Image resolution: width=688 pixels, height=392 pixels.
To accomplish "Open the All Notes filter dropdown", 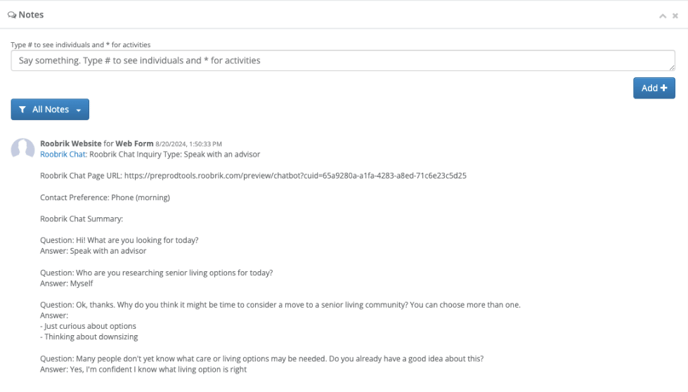I will coord(50,109).
